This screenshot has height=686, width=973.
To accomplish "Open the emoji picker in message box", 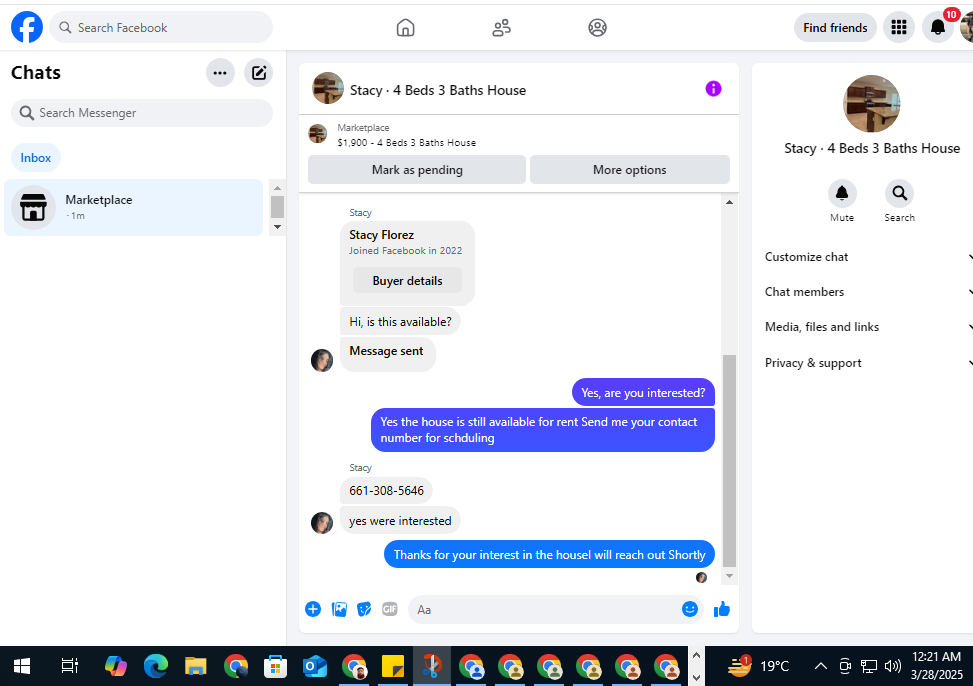I will pos(689,609).
